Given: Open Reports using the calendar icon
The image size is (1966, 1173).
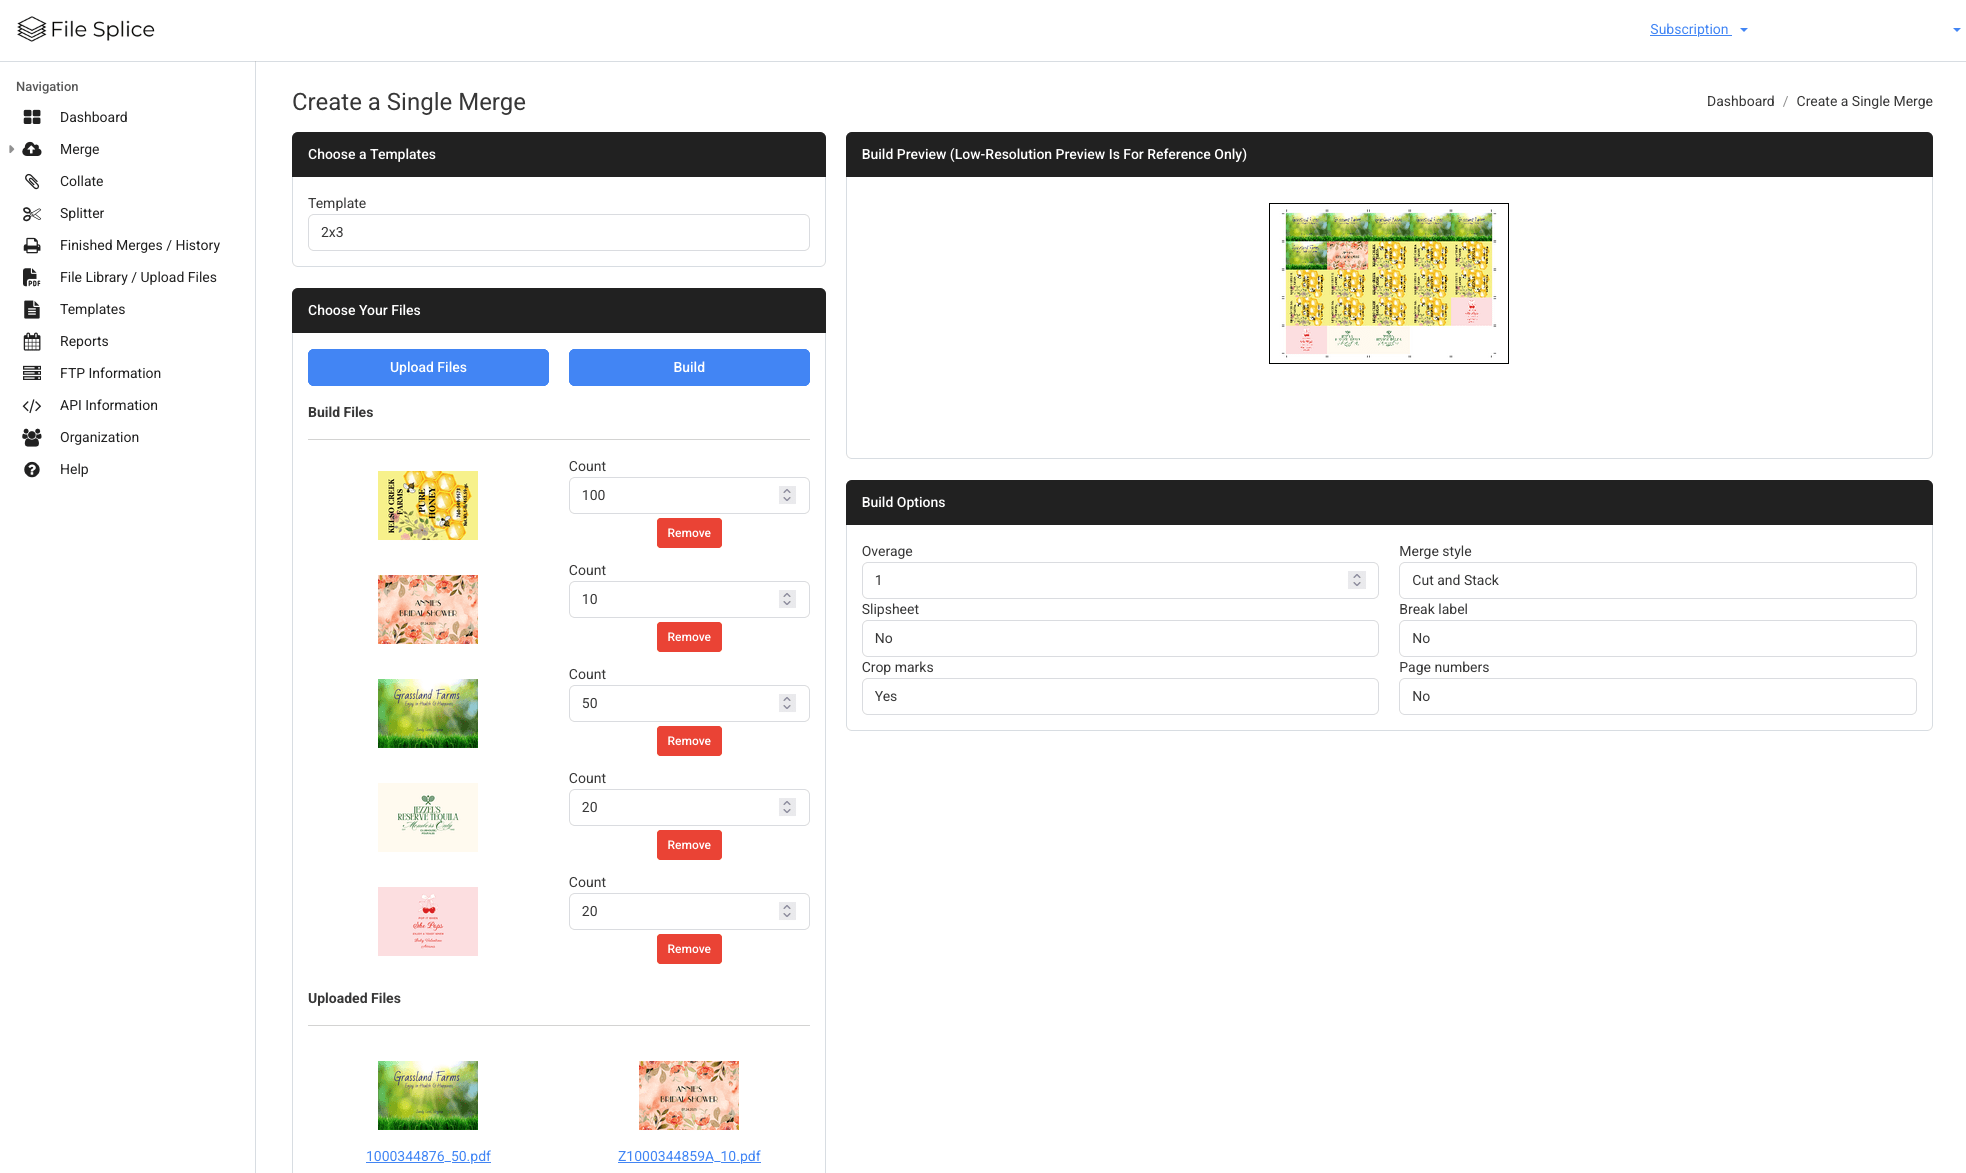Looking at the screenshot, I should tap(32, 341).
